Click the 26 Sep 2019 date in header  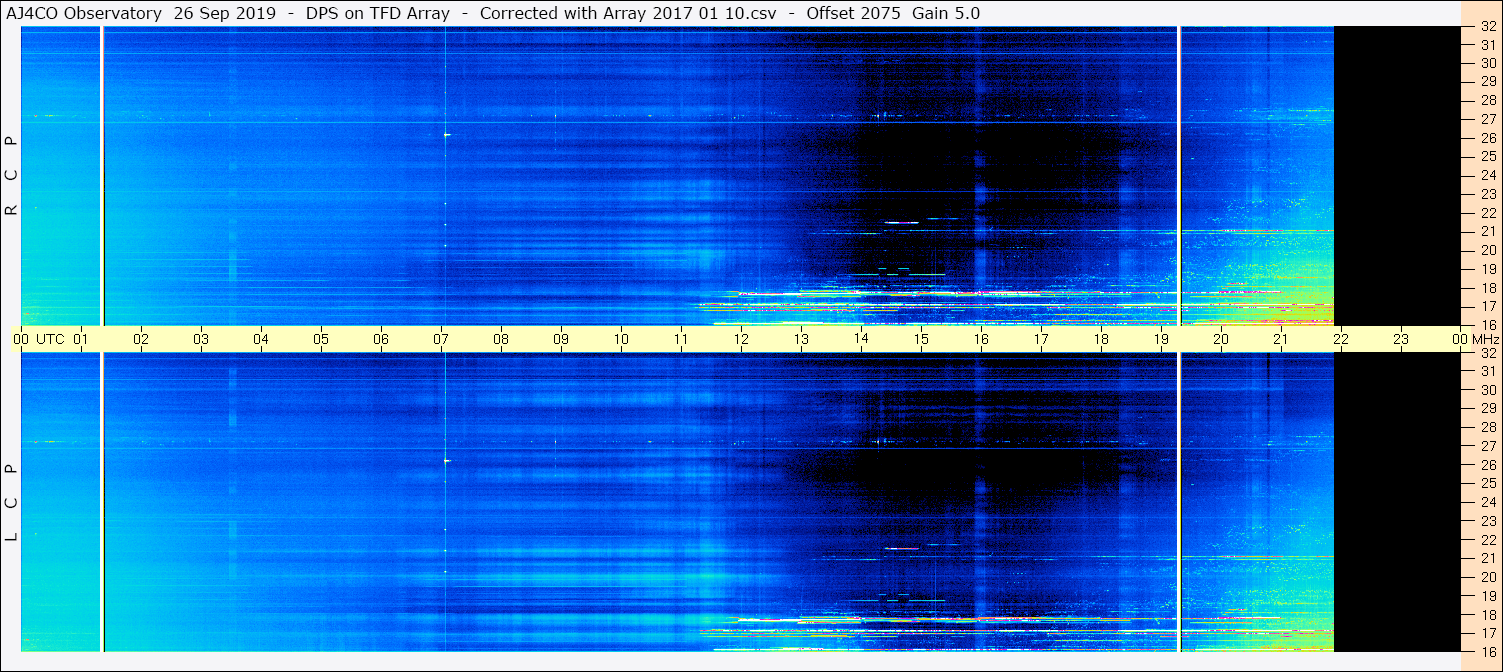point(224,13)
